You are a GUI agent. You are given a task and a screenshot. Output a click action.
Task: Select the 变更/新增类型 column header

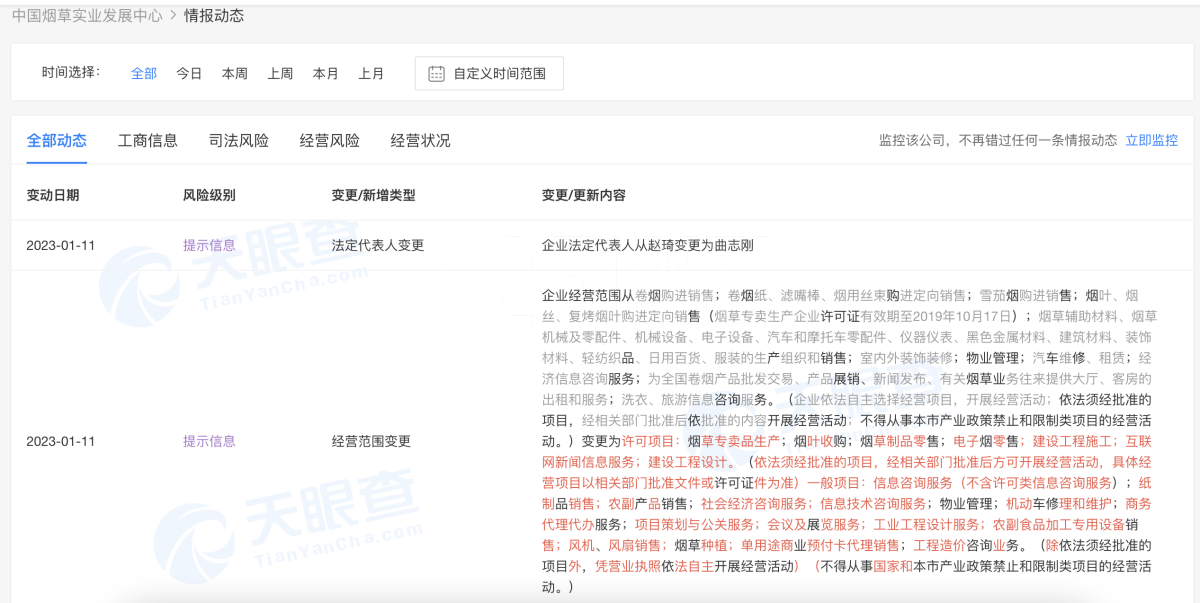(373, 195)
